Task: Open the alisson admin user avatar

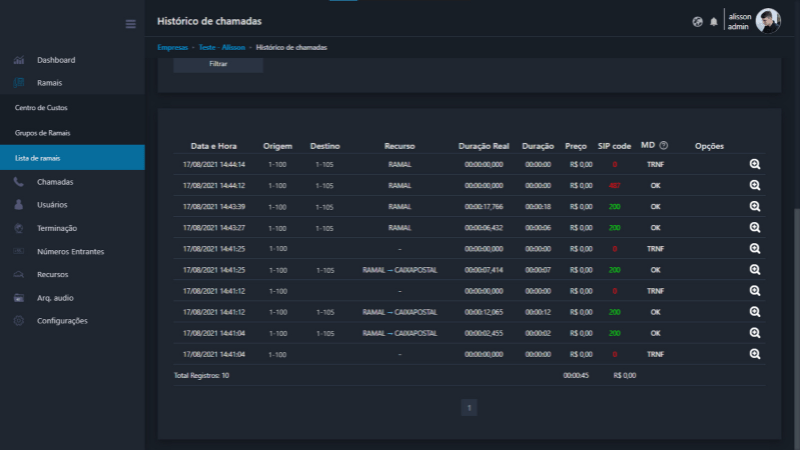Action: pos(767,21)
